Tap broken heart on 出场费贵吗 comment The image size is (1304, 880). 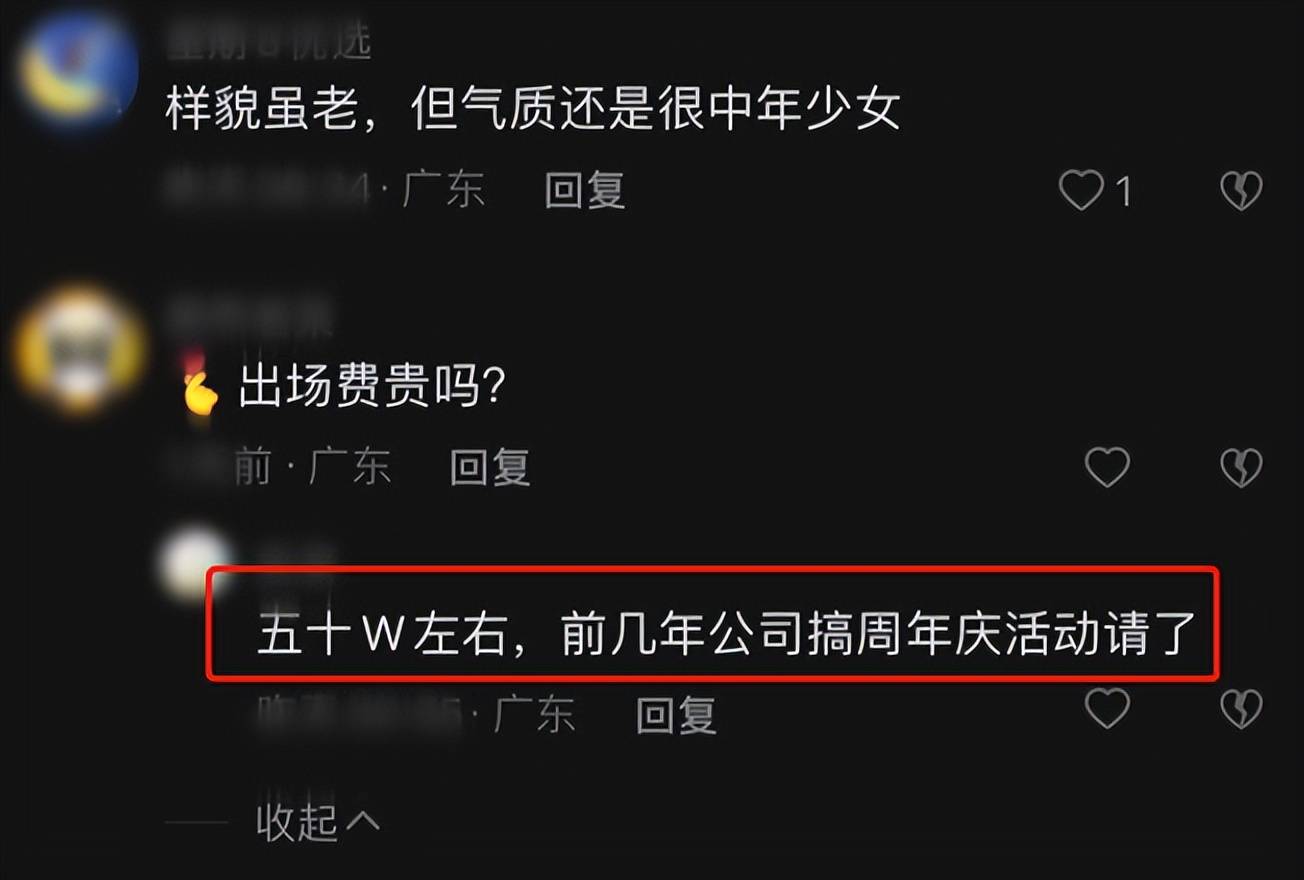pos(1241,467)
